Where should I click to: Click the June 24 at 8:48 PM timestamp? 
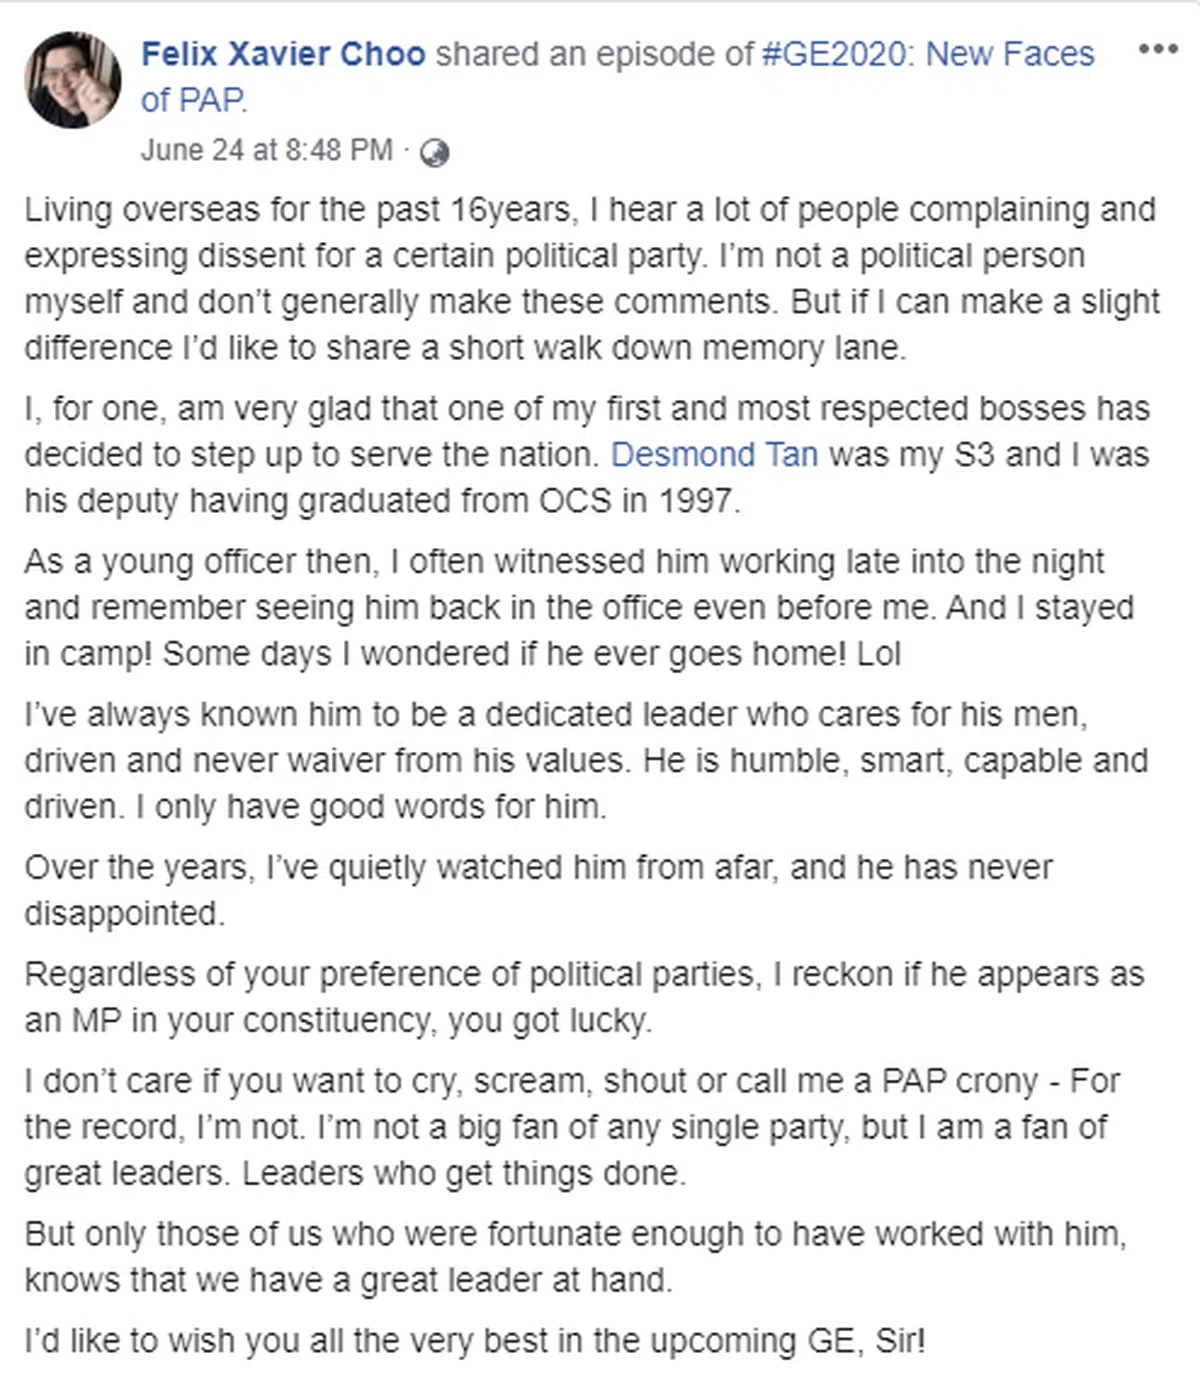(x=266, y=150)
